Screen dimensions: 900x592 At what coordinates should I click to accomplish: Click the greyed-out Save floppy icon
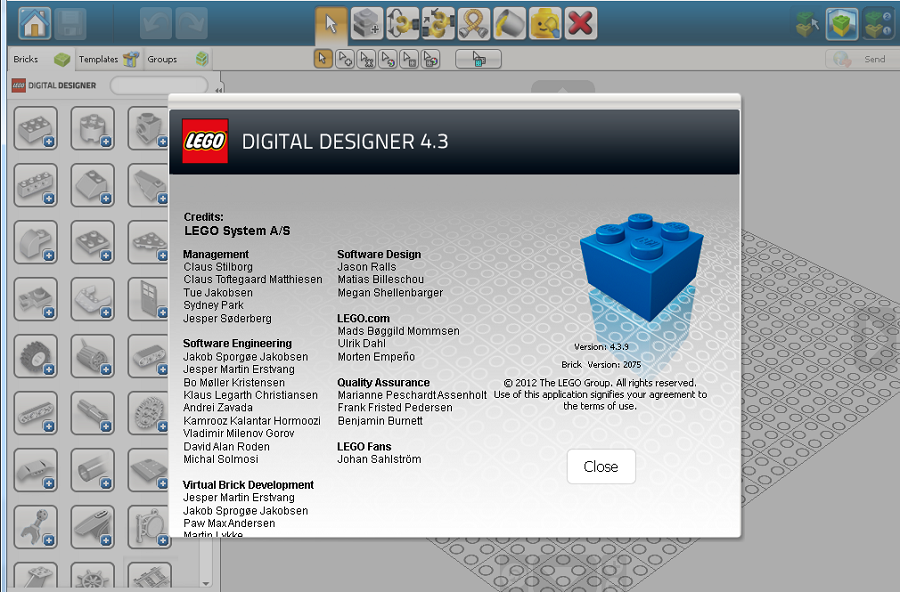(70, 24)
